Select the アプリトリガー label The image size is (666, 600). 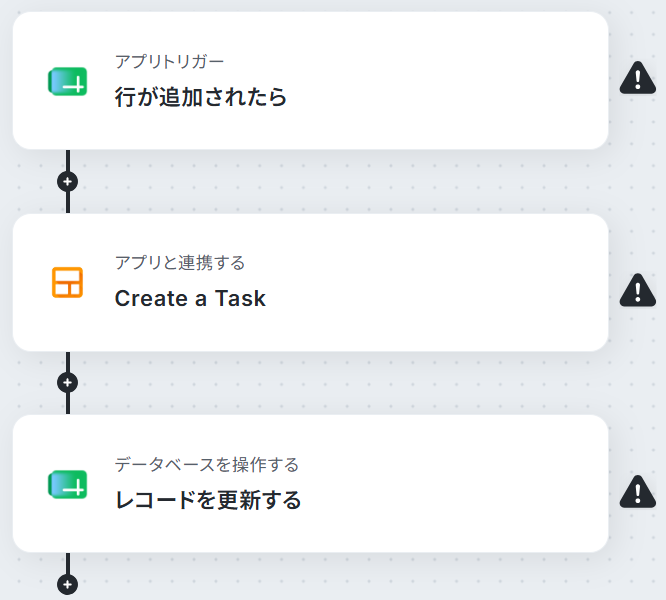(x=169, y=62)
